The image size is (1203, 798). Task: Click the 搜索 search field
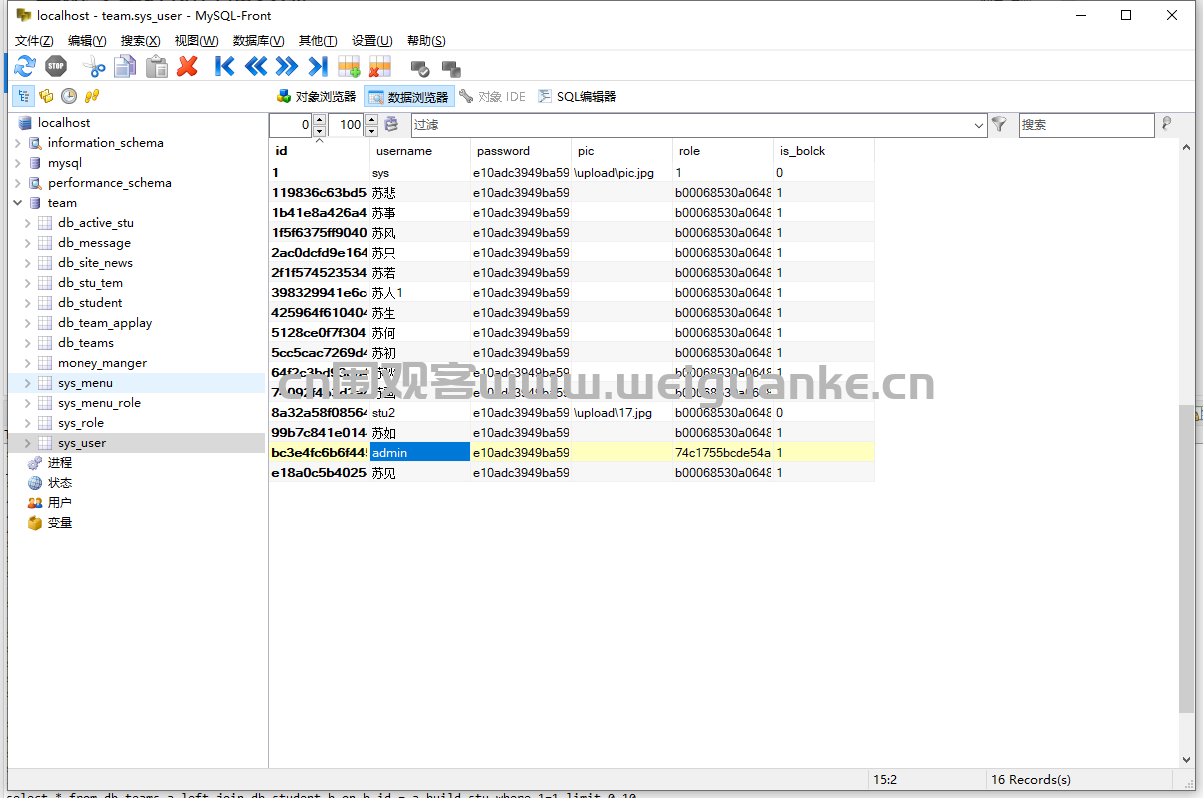[x=1086, y=125]
